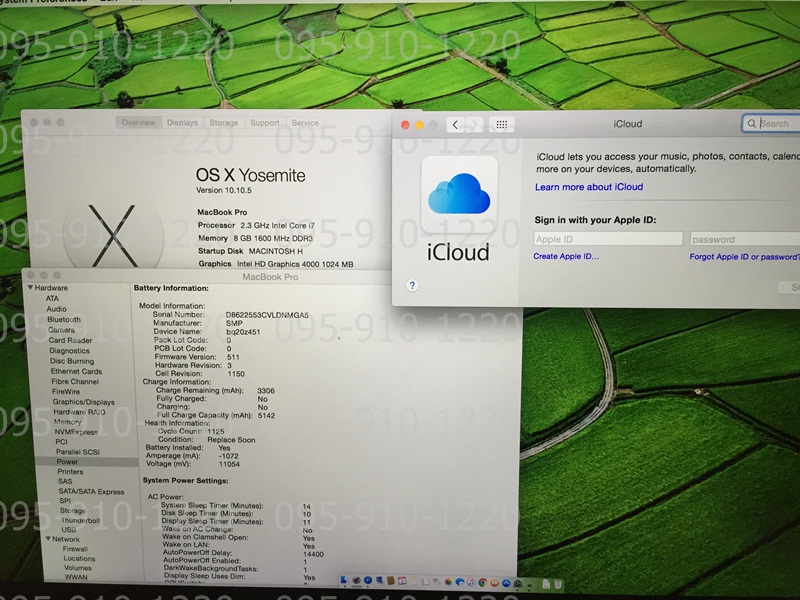The image size is (800, 600).
Task: Focus the password input field
Action: click(x=745, y=239)
